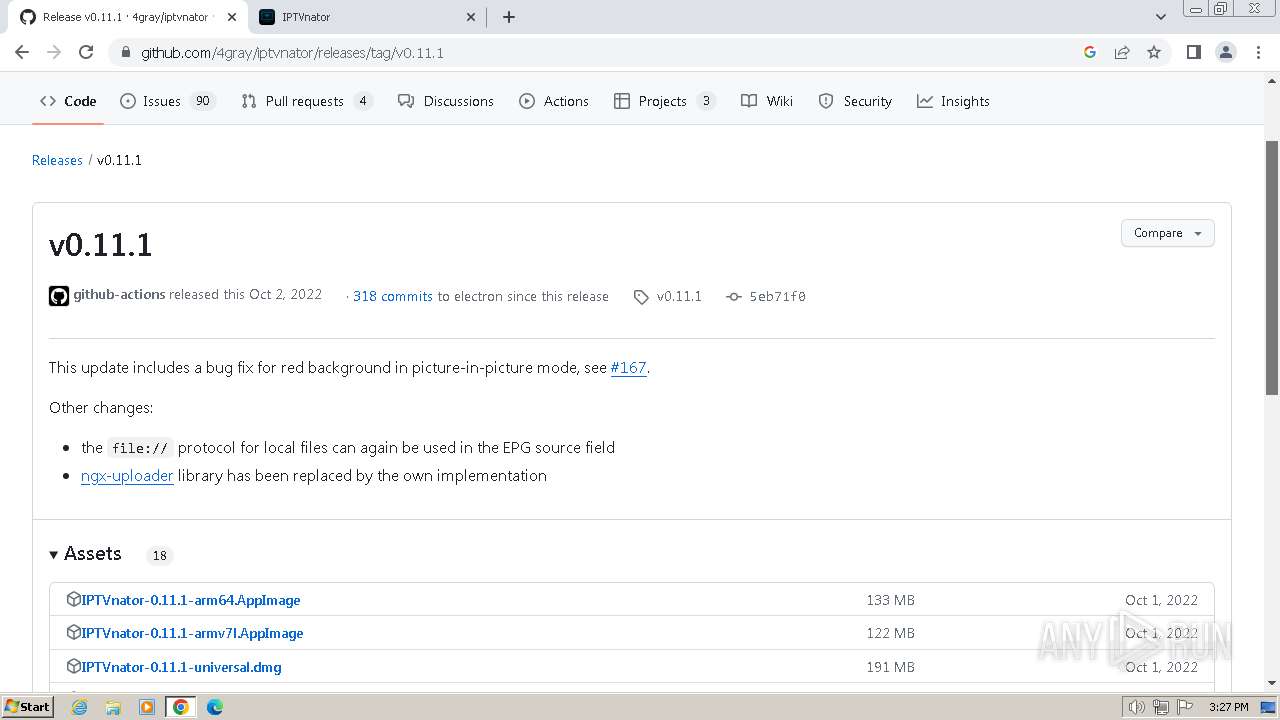The image size is (1280, 720).
Task: Open the 318 commits link
Action: [393, 296]
